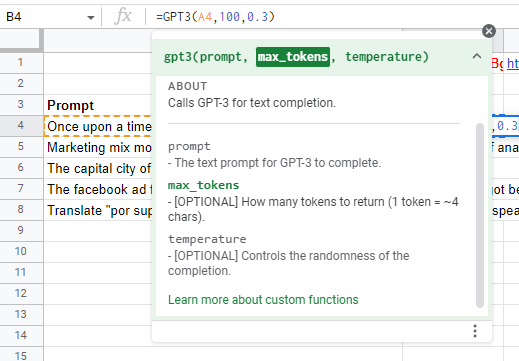
Task: Select row 6 header
Action: pyautogui.click(x=21, y=168)
